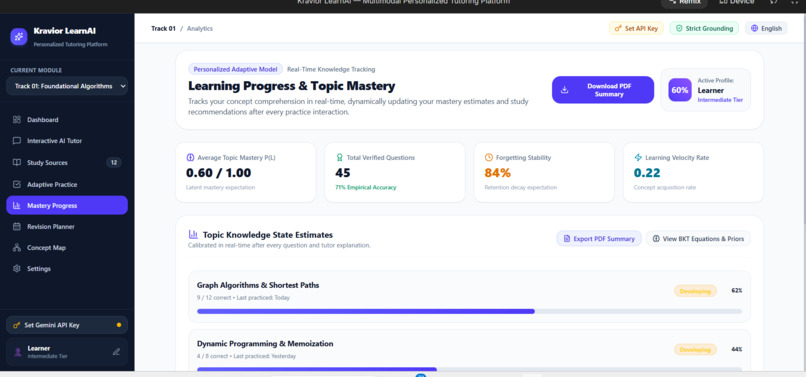The width and height of the screenshot is (806, 377).
Task: Click the 0.60 / 1.00 mastery value
Action: (x=218, y=173)
